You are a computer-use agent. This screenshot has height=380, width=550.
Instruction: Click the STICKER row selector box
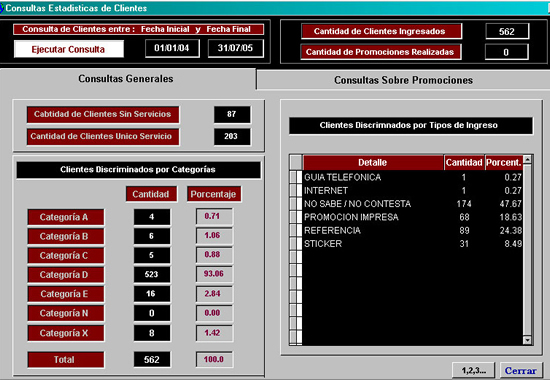tap(293, 244)
